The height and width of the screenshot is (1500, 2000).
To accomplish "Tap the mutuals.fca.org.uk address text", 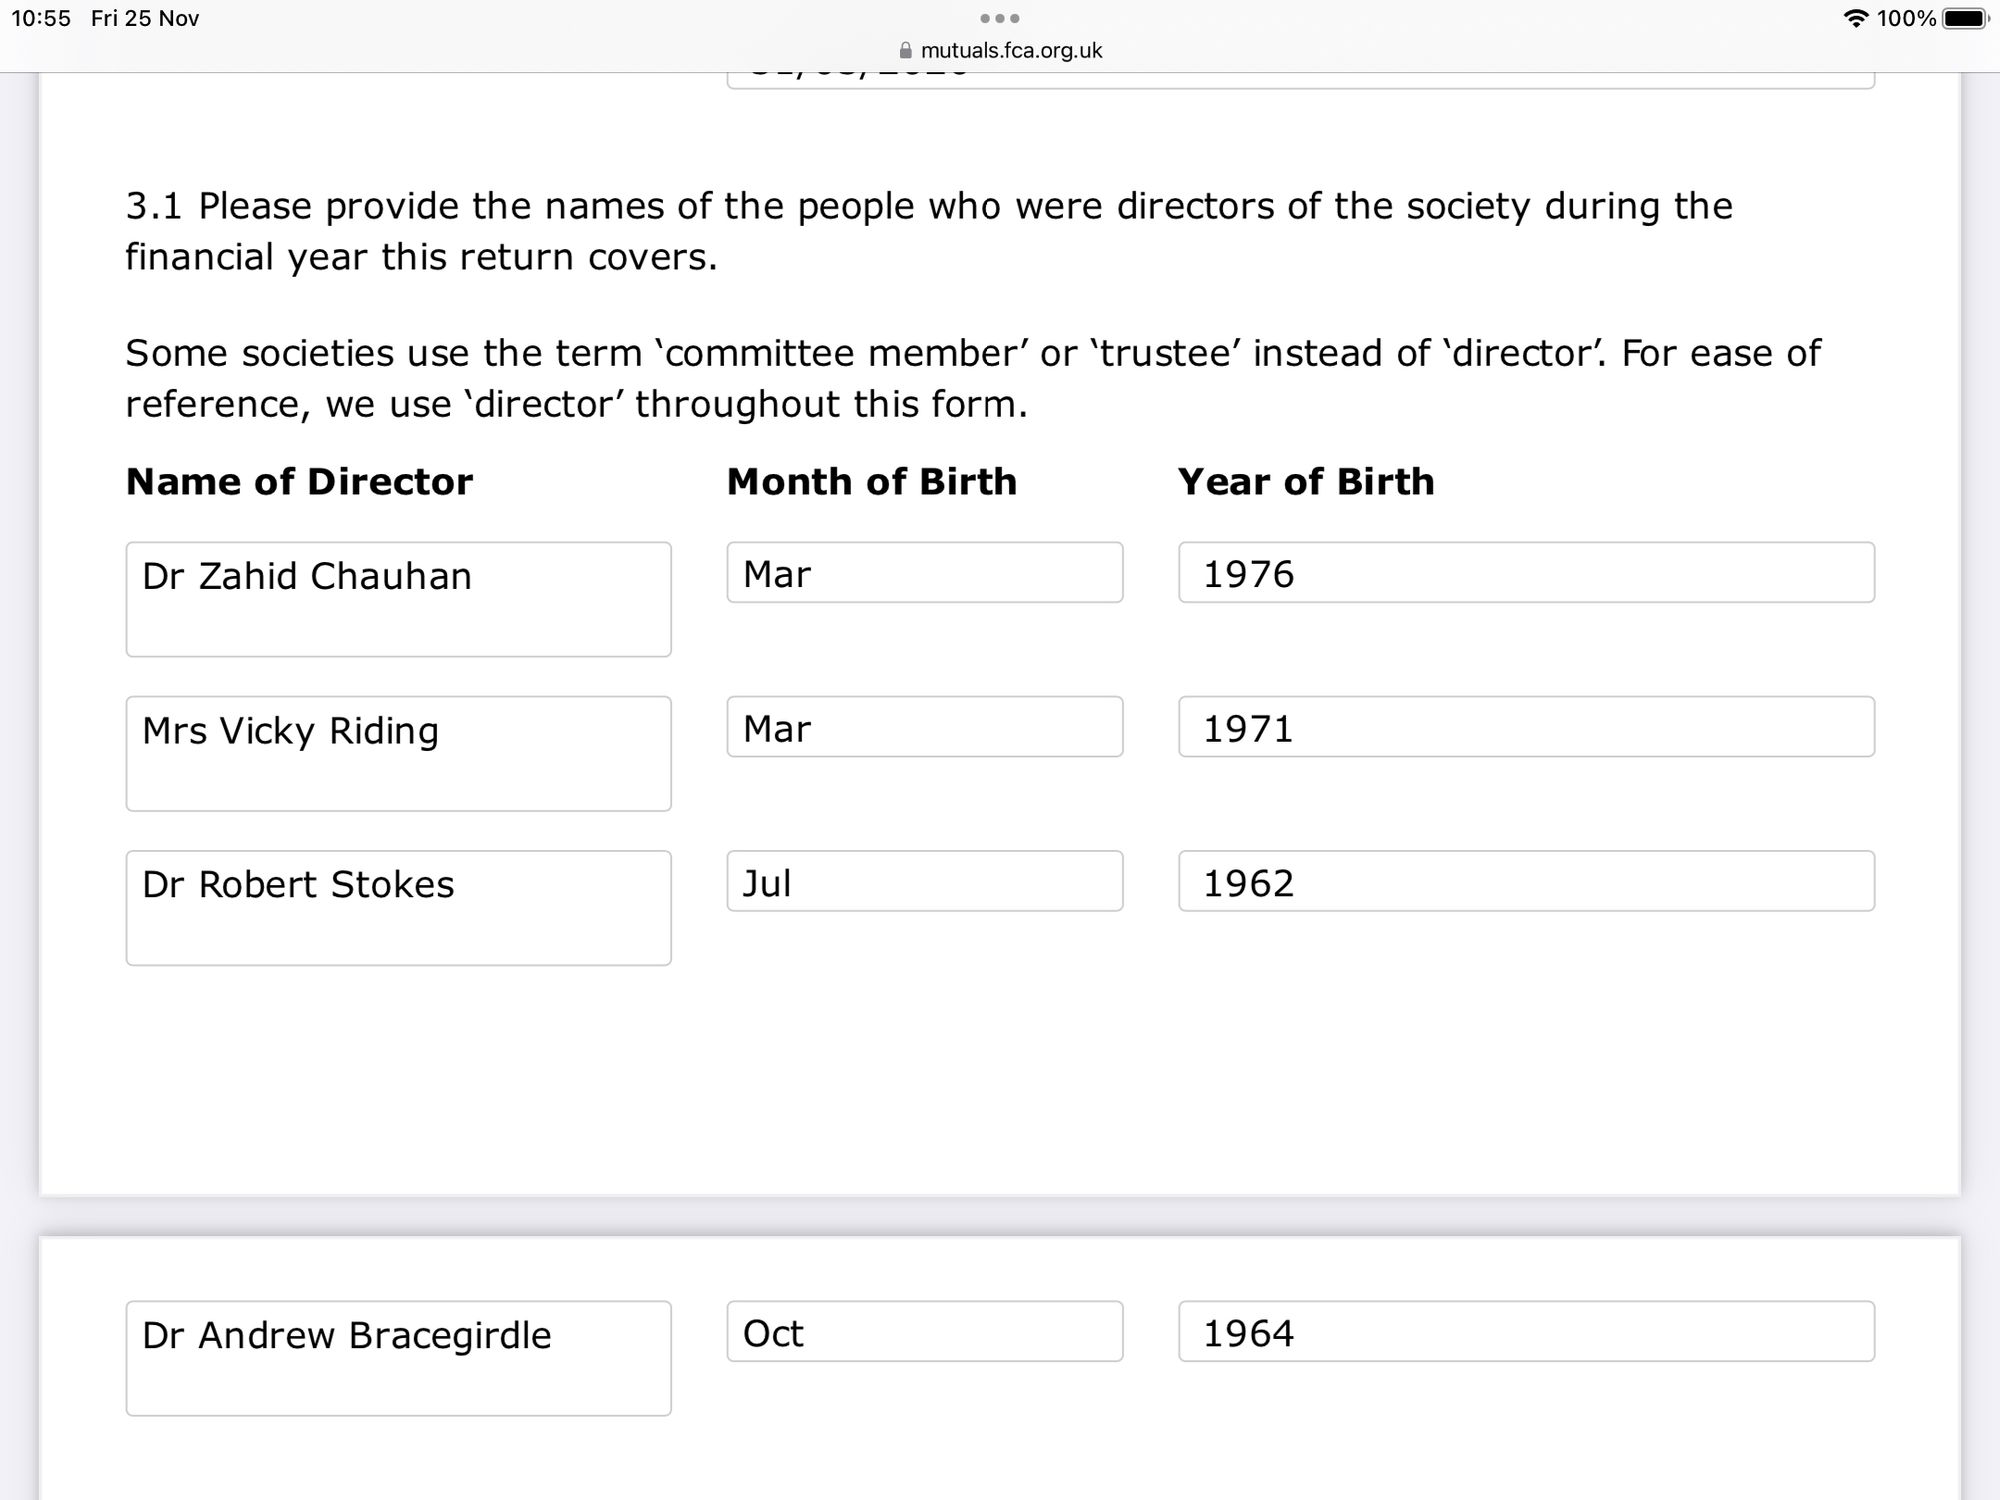I will pos(1011,50).
